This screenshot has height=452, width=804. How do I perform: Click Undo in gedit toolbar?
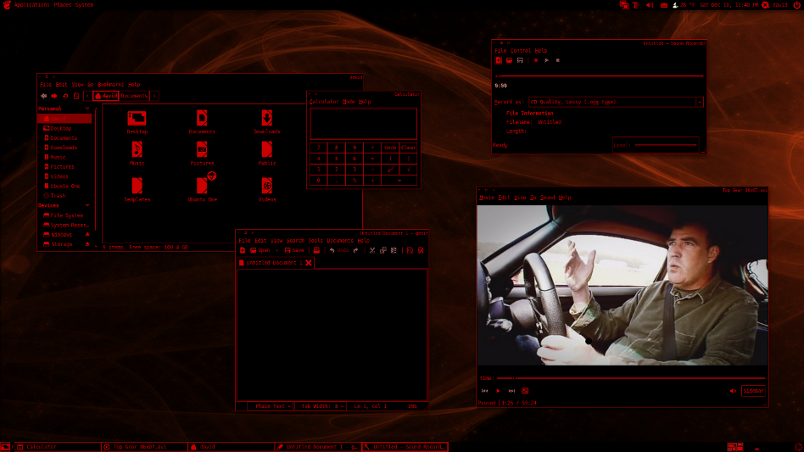339,251
